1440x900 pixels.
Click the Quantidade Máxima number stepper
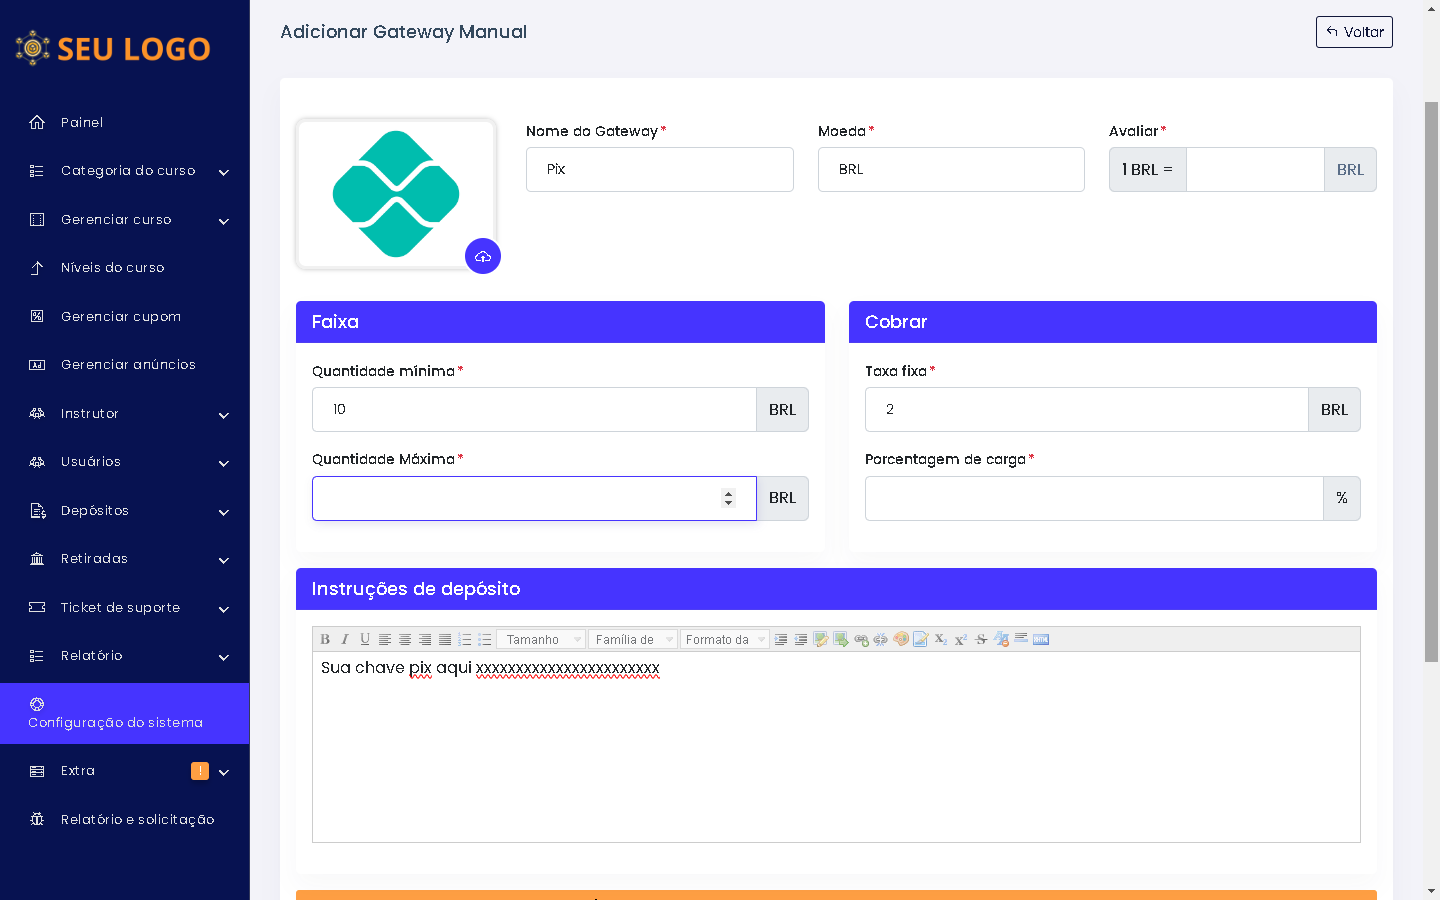[x=728, y=498]
